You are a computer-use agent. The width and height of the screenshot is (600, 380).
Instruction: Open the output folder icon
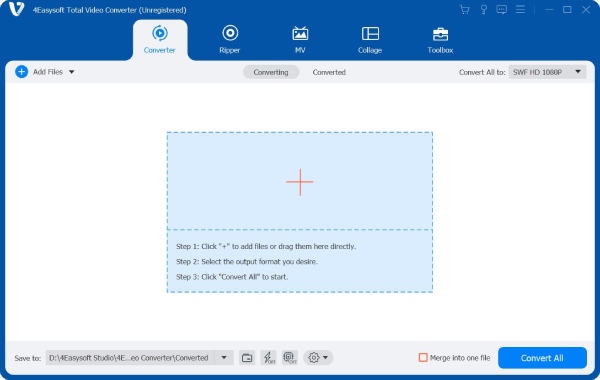tap(247, 358)
